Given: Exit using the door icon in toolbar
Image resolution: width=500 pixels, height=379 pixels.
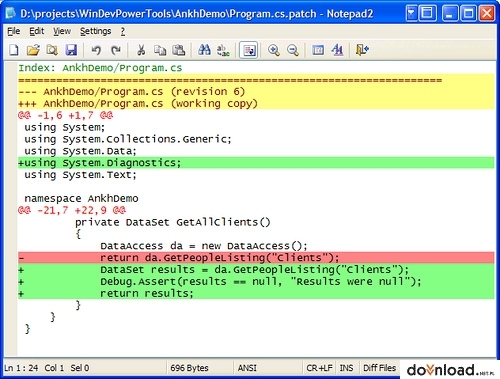Looking at the screenshot, I should pyautogui.click(x=362, y=50).
